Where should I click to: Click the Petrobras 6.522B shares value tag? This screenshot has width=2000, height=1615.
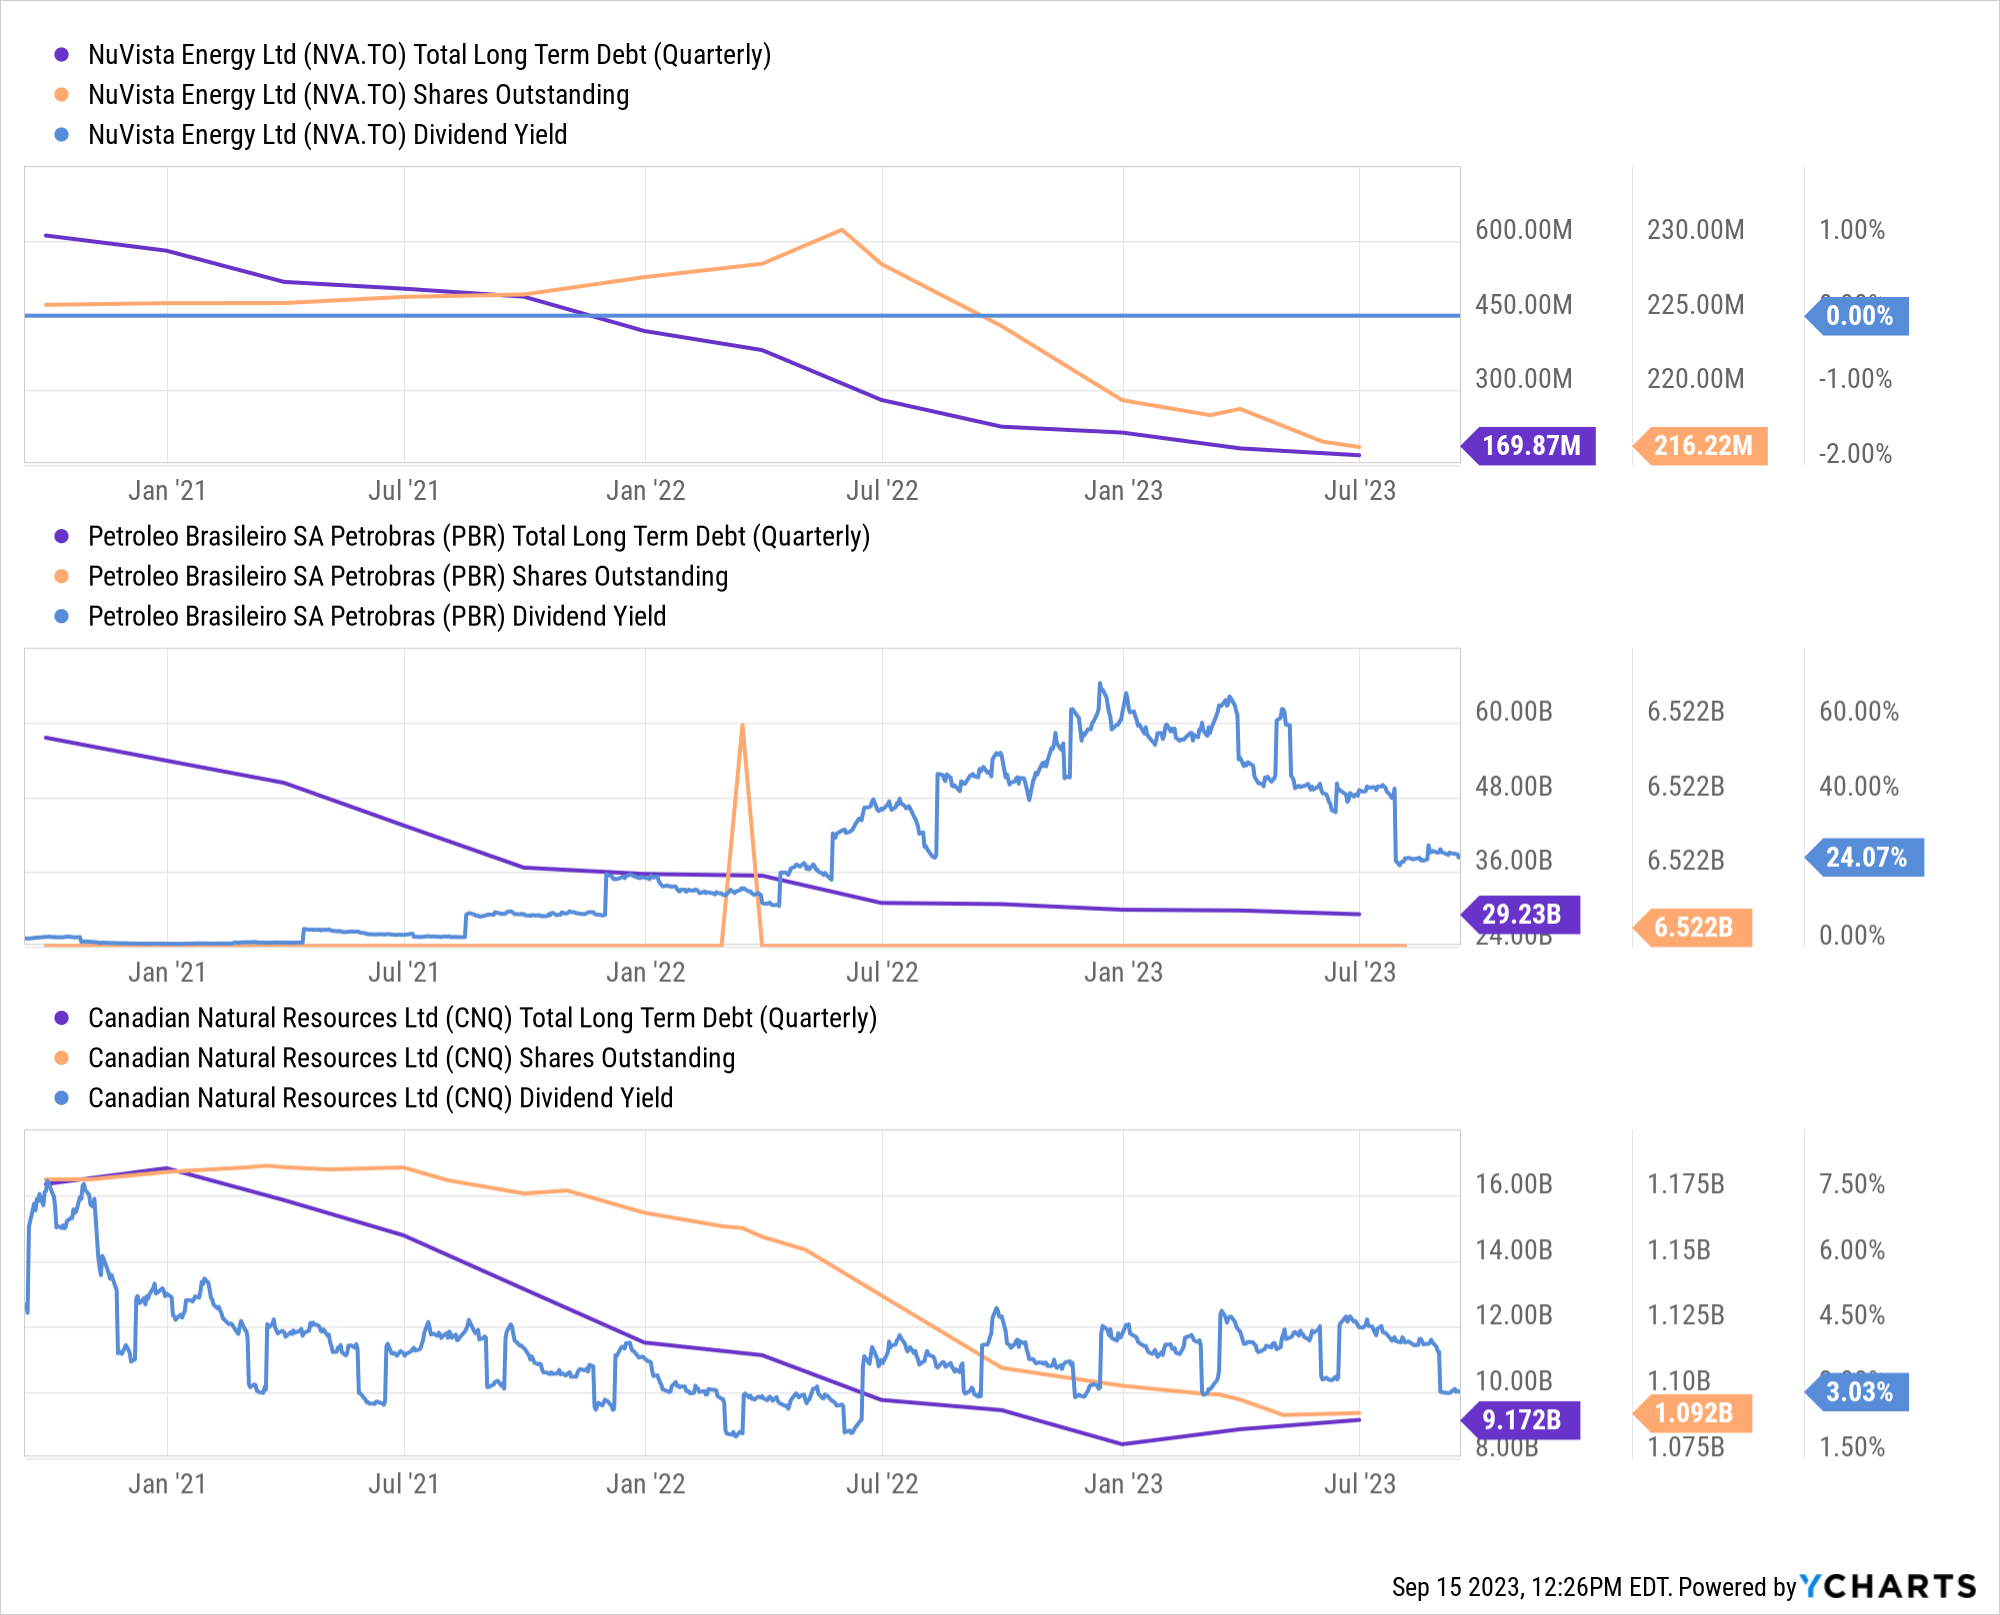click(x=1693, y=927)
